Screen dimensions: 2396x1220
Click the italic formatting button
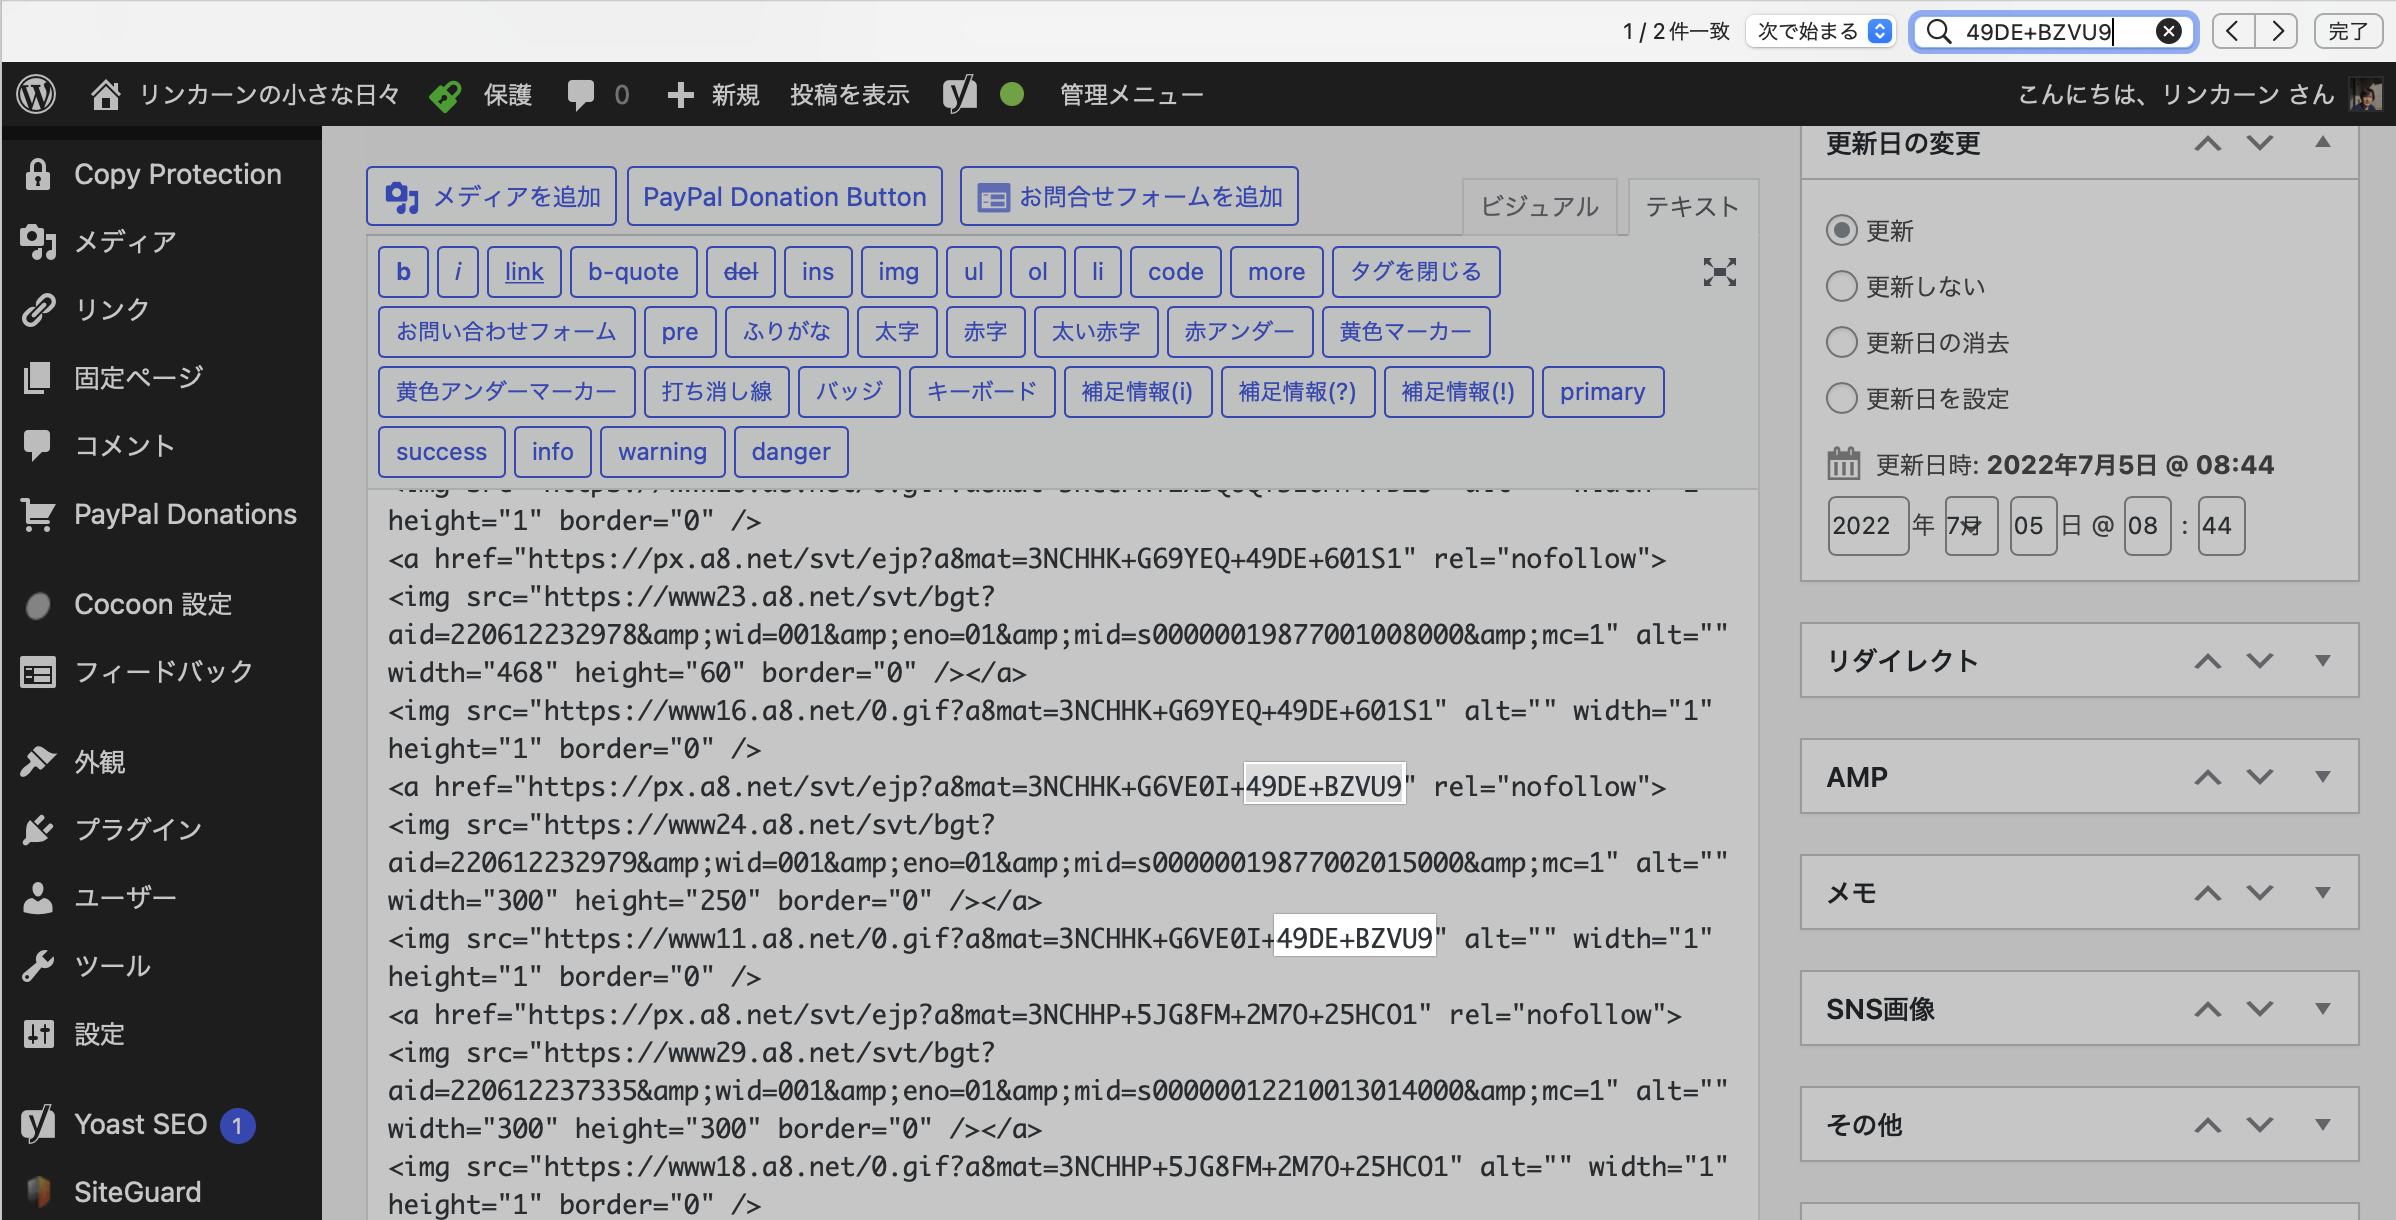(459, 271)
